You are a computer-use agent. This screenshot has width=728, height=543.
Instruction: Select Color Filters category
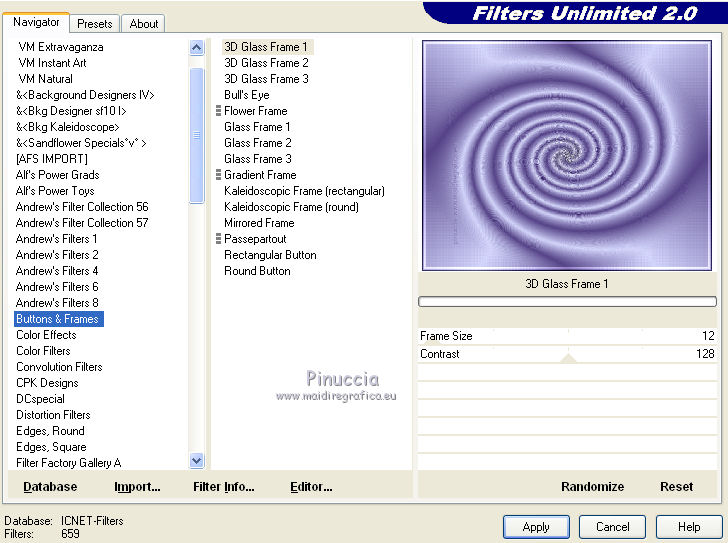click(43, 351)
